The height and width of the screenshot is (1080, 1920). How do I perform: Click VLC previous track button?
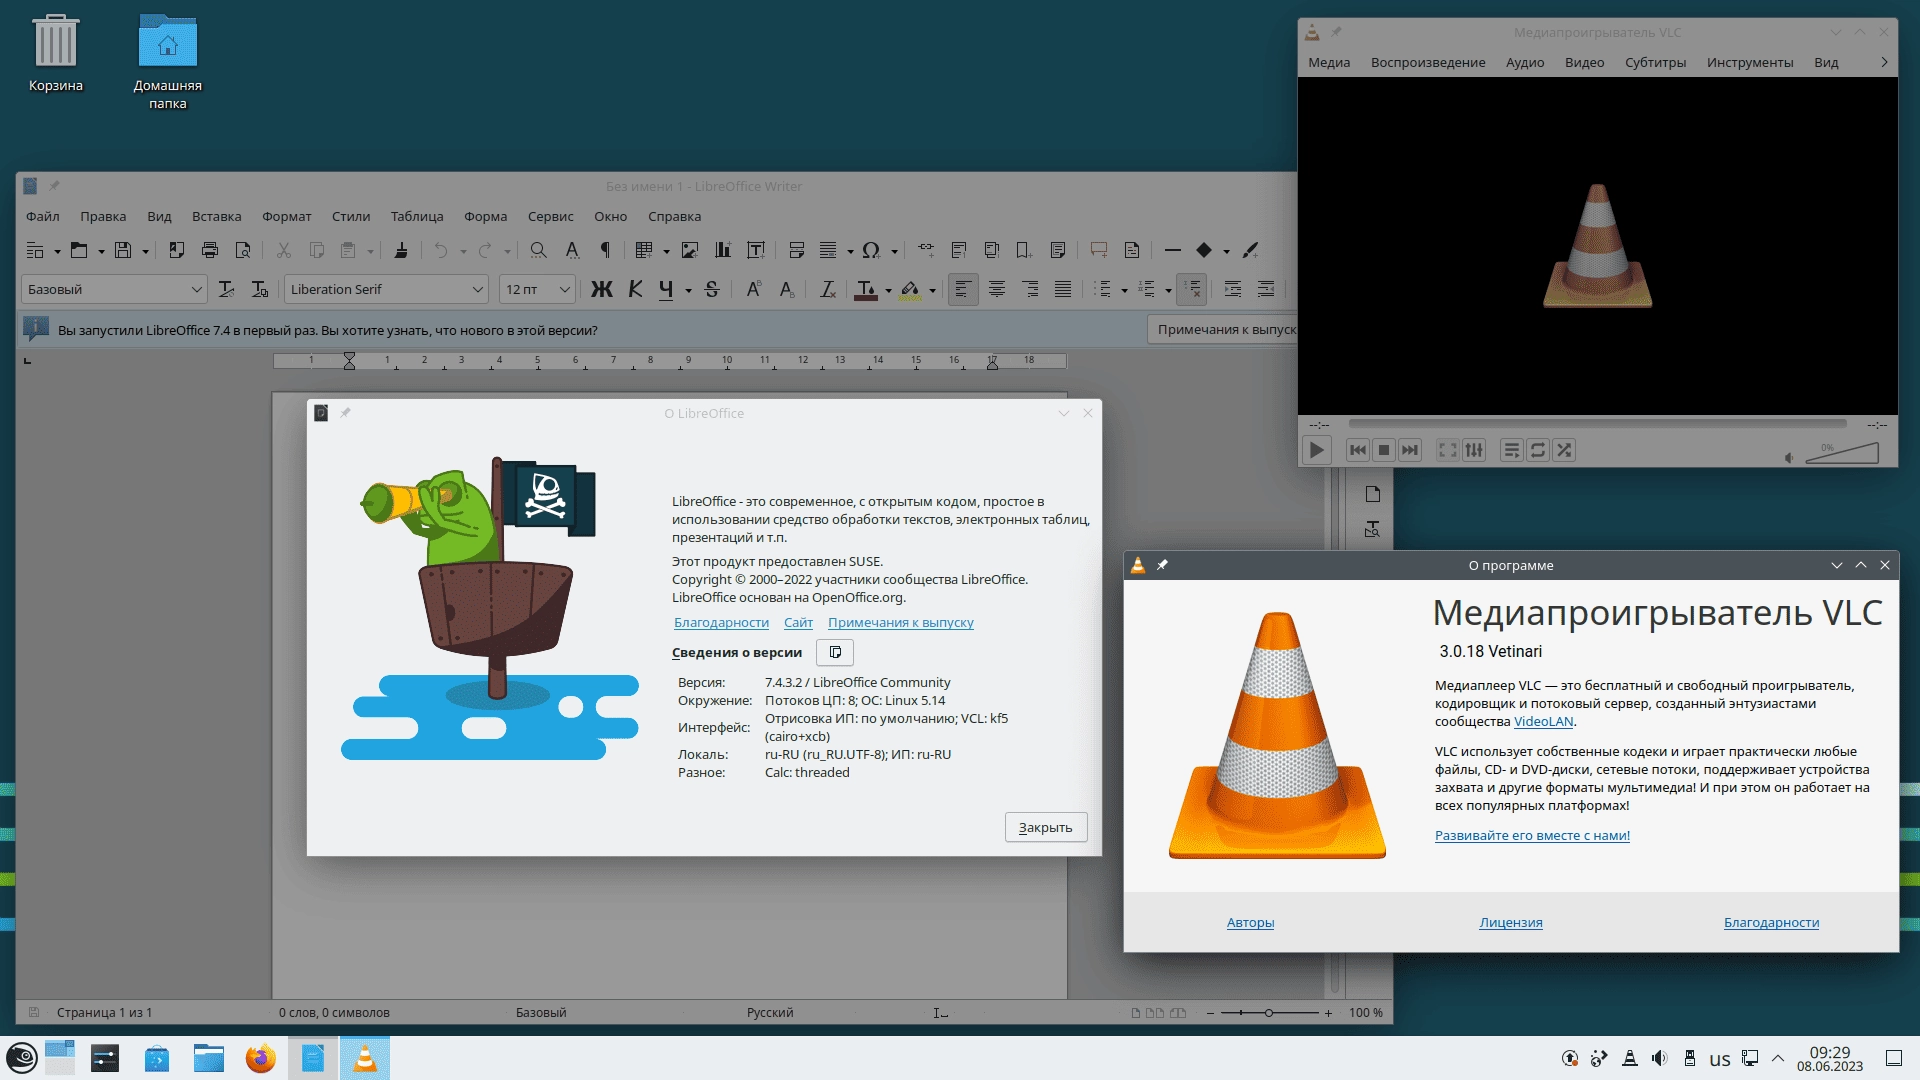pyautogui.click(x=1357, y=450)
